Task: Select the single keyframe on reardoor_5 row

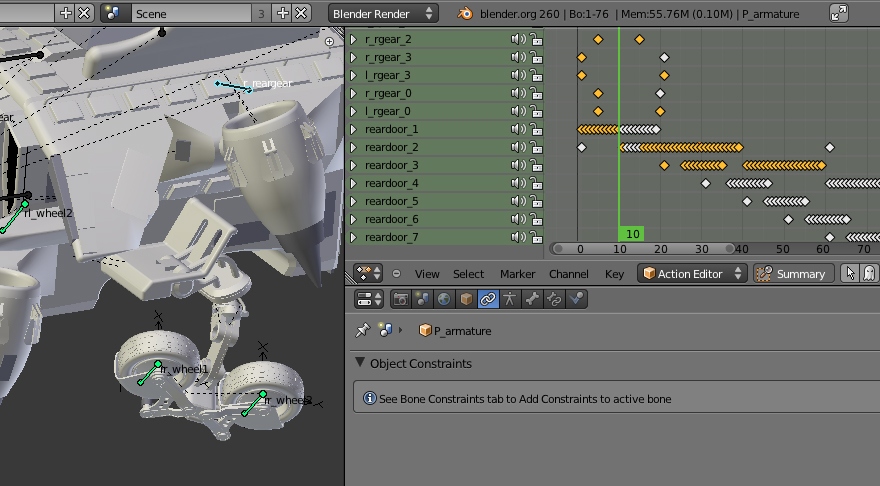Action: point(747,201)
